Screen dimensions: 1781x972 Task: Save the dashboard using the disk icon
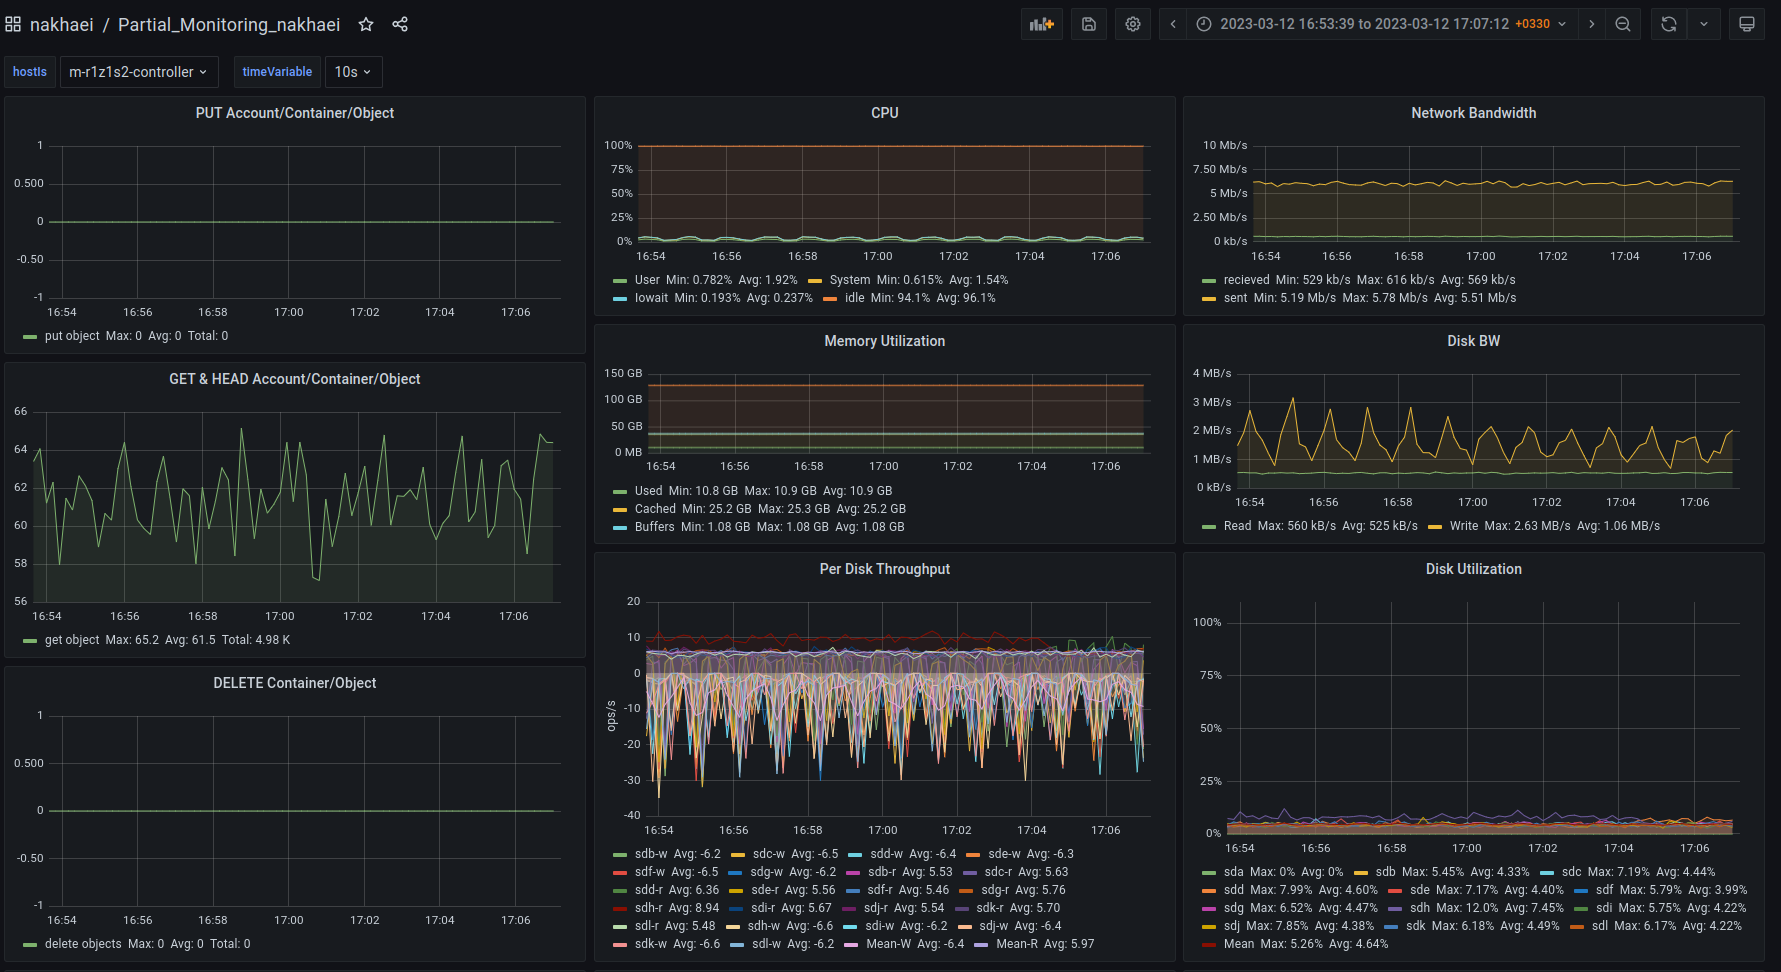pyautogui.click(x=1089, y=24)
